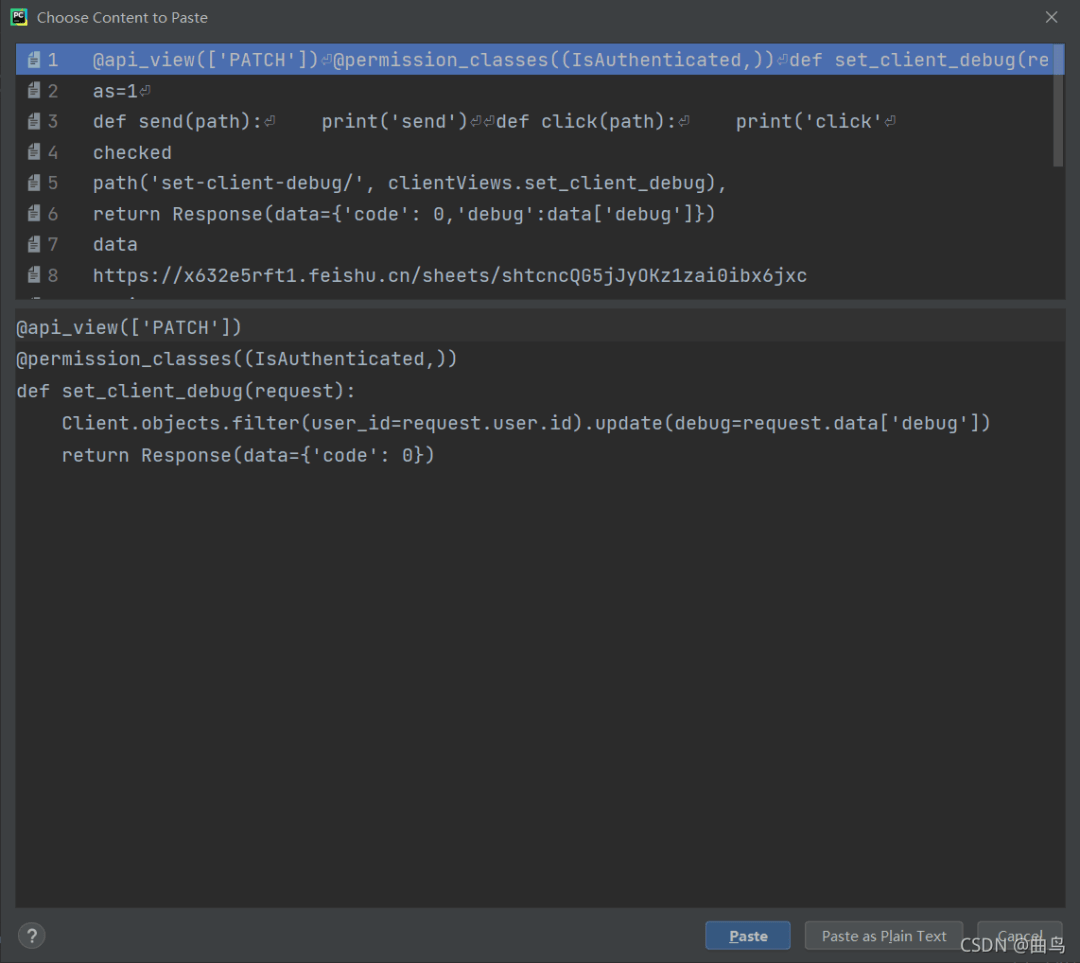This screenshot has width=1080, height=963.
Task: Select the 'return Response' history entry
Action: click(x=534, y=214)
